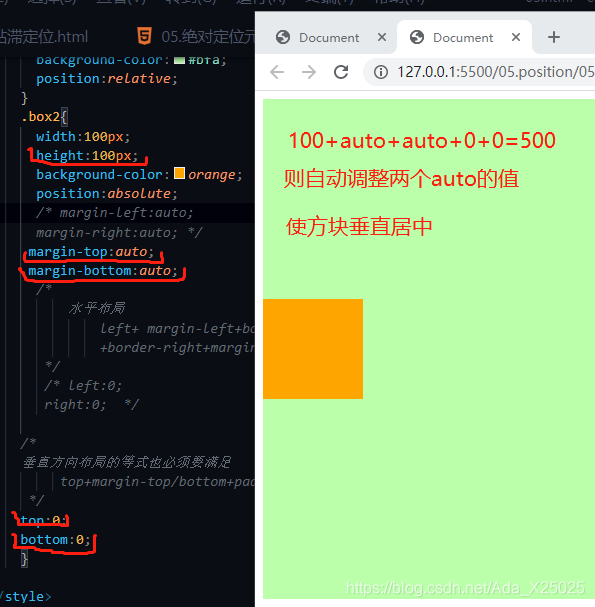Viewport: 595px width, 607px height.
Task: Click the browser forward arrow
Action: click(309, 72)
